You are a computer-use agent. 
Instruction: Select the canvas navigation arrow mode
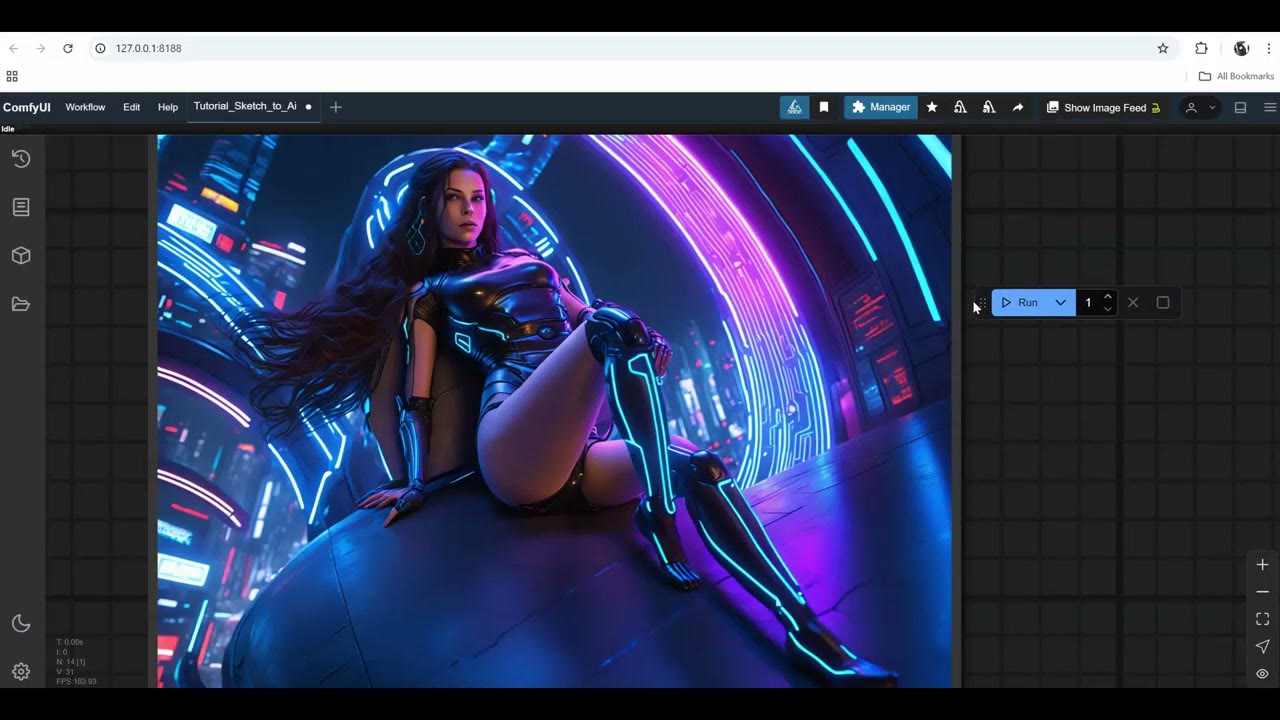1262,647
